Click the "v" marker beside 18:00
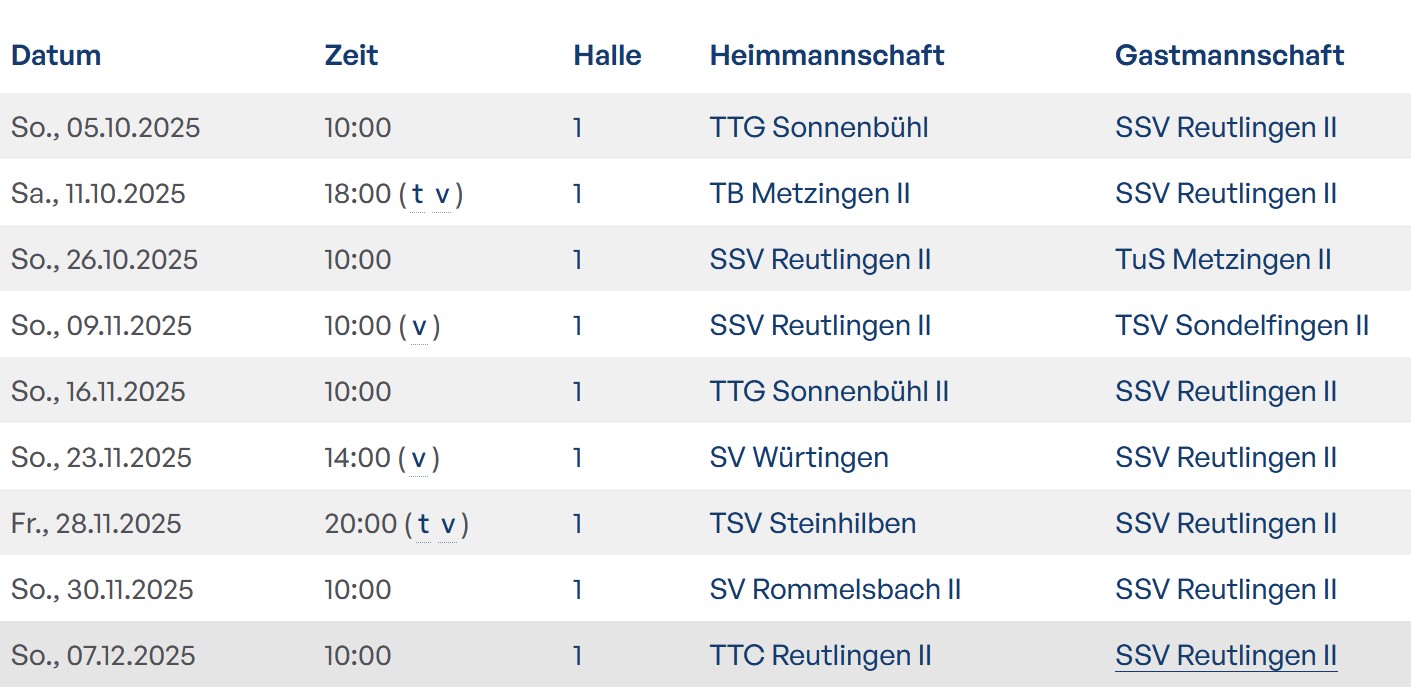The height and width of the screenshot is (689, 1411). pos(441,194)
